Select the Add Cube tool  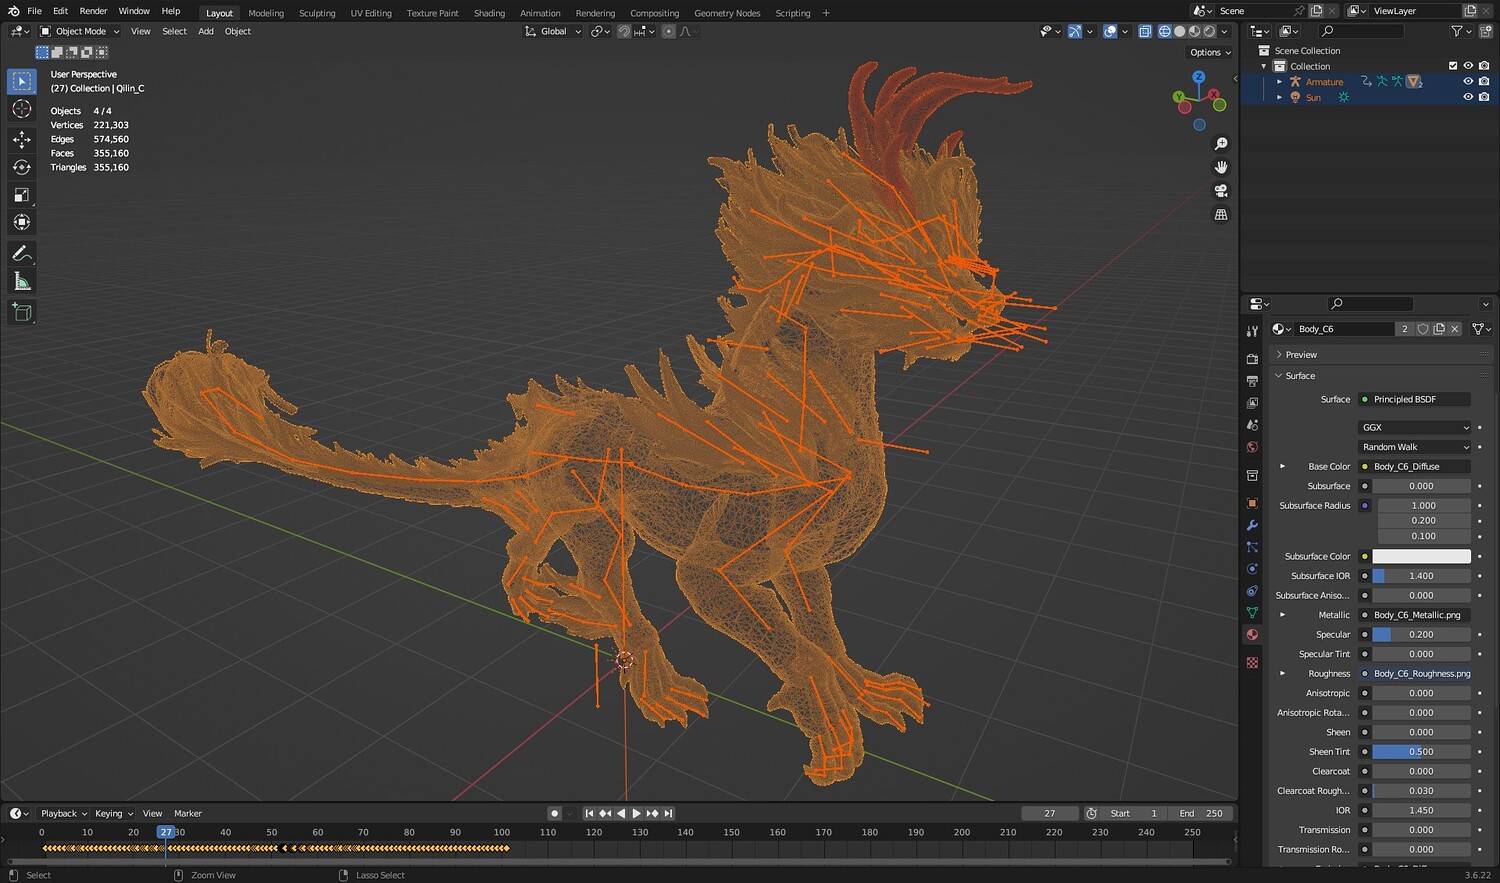pos(22,313)
